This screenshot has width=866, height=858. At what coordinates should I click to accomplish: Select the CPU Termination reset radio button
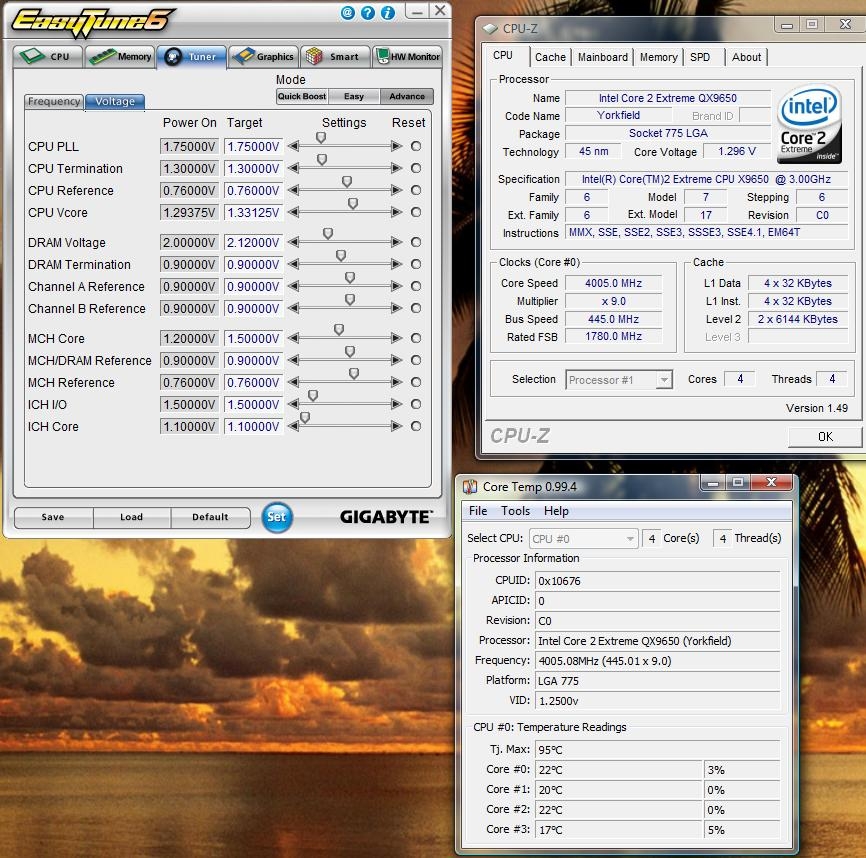coord(416,168)
